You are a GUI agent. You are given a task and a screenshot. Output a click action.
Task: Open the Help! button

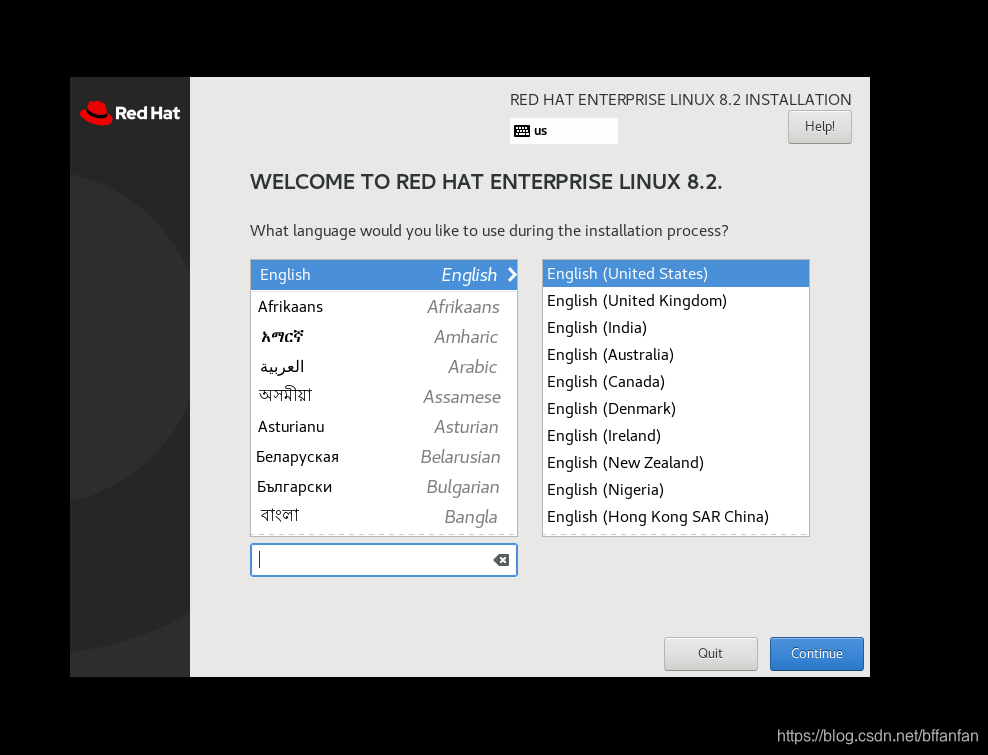(819, 127)
